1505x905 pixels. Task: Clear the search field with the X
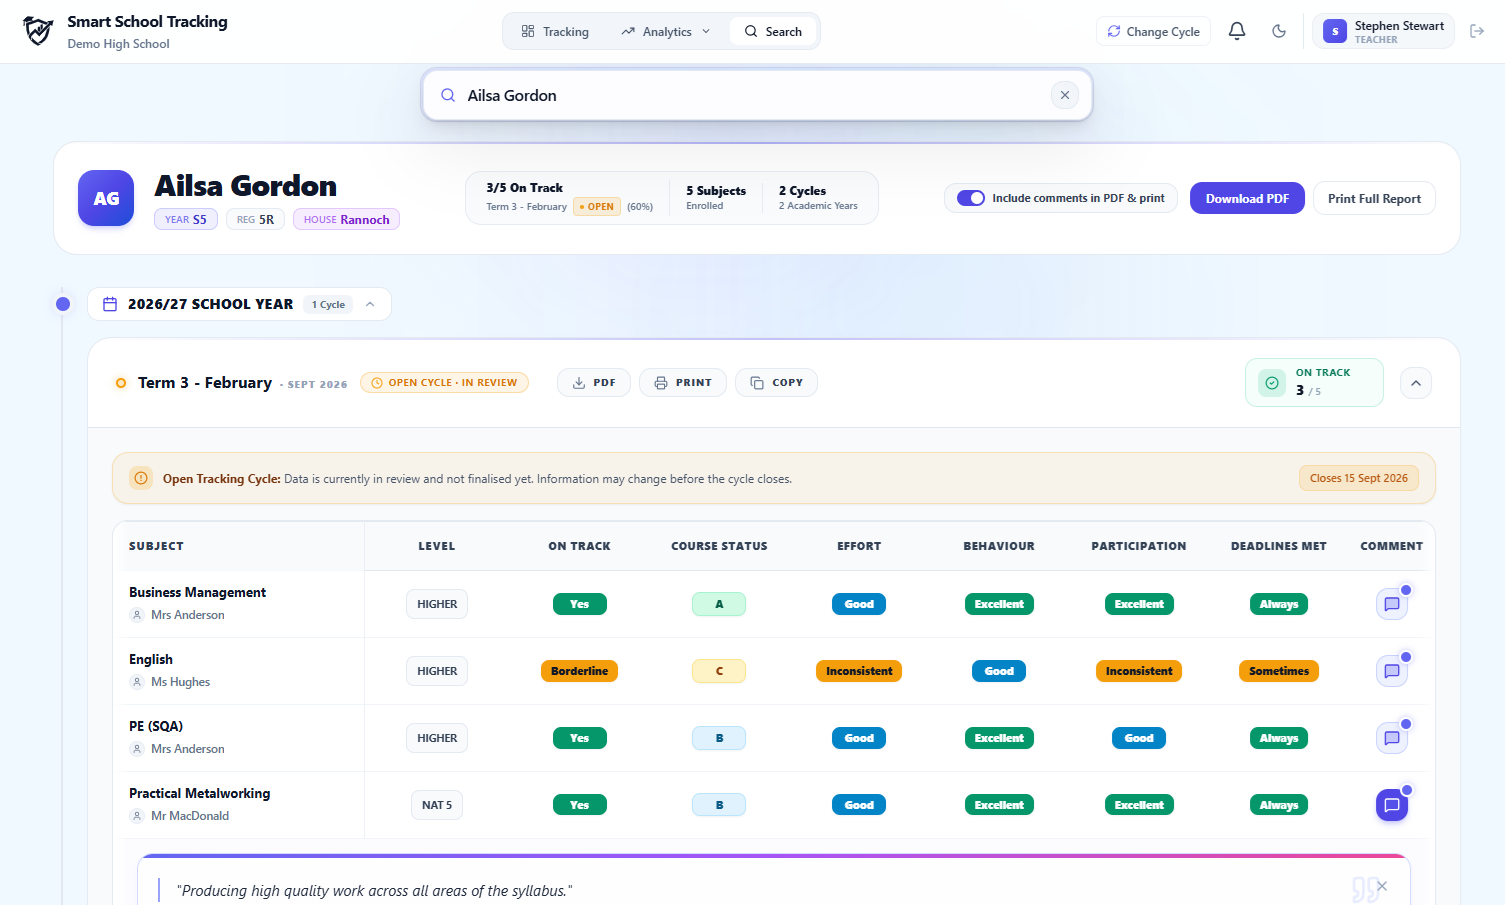pyautogui.click(x=1065, y=95)
